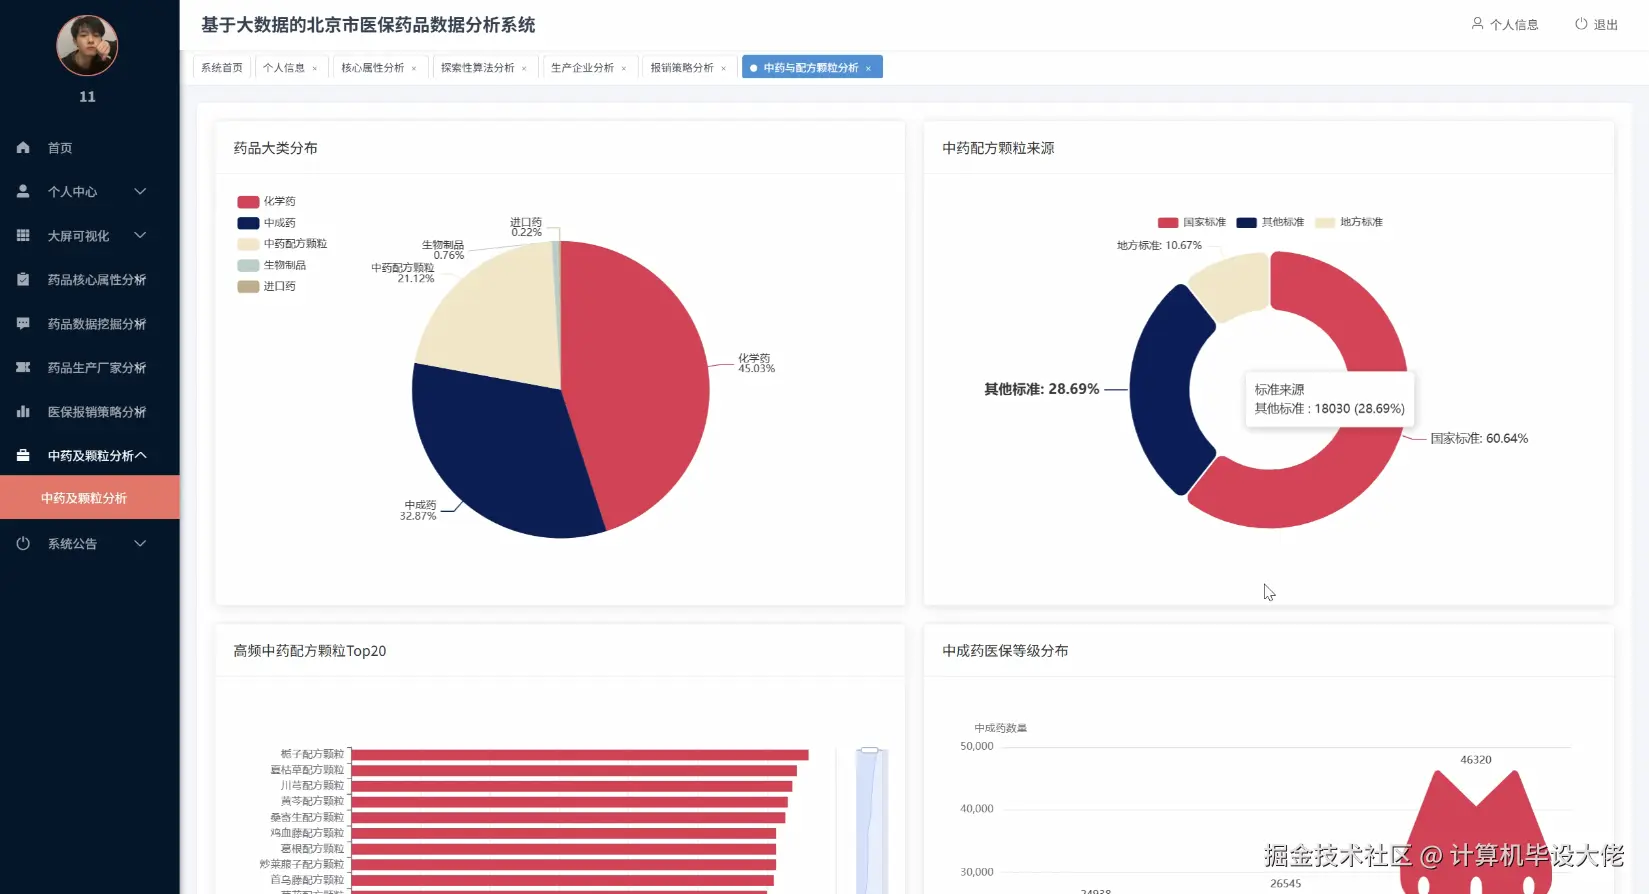This screenshot has width=1649, height=894.
Task: Close the 报销策略分析 tab
Action: [724, 68]
